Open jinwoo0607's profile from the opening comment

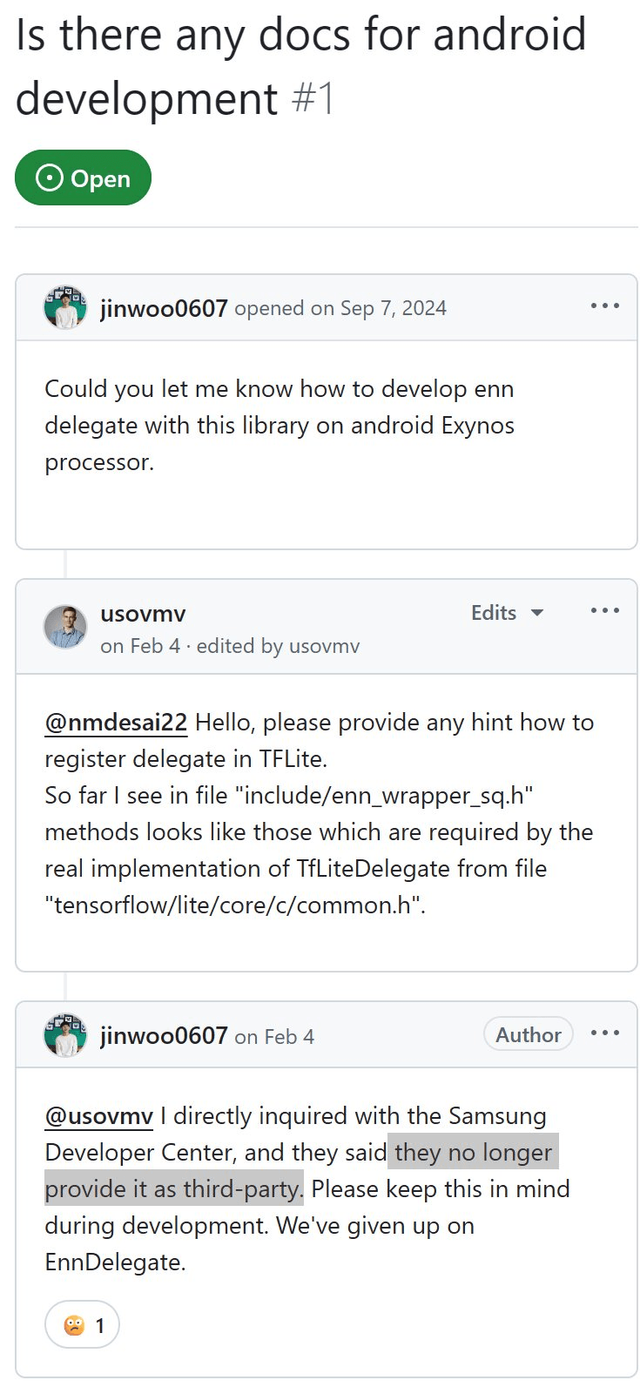pyautogui.click(x=164, y=308)
